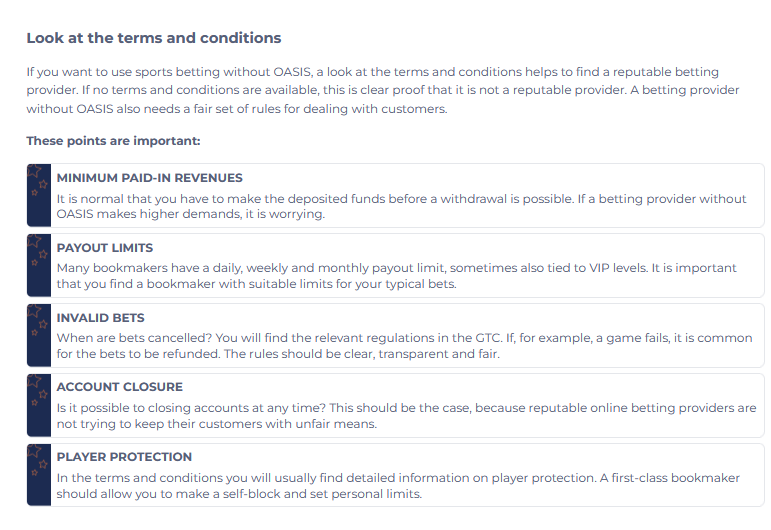Select the ACCOUNT CLOSURE heading

119,387
